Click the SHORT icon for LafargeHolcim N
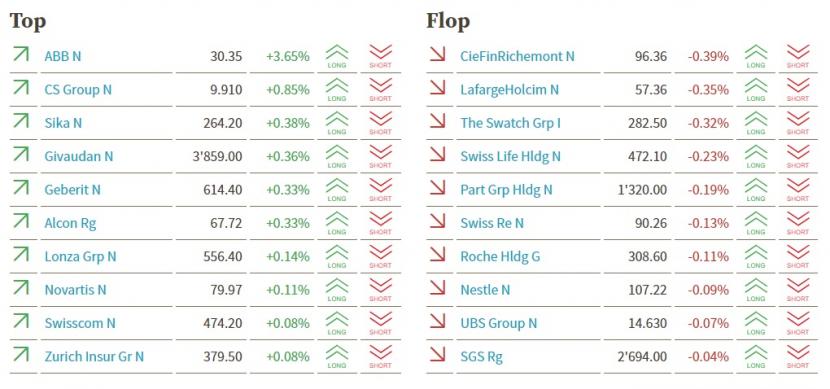 (x=798, y=89)
